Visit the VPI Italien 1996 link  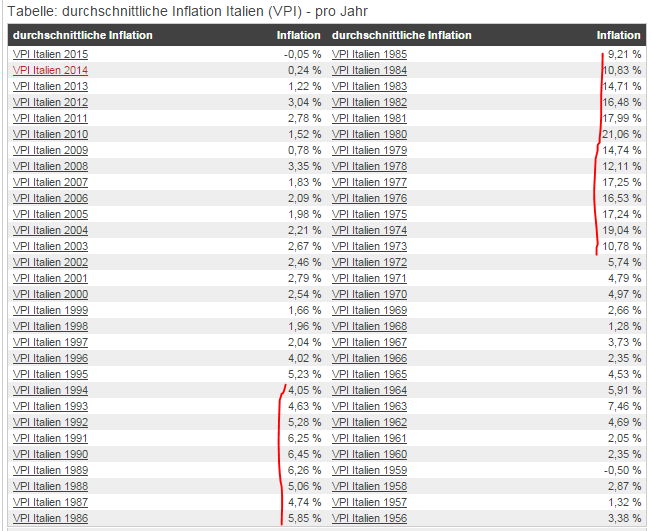click(50, 358)
